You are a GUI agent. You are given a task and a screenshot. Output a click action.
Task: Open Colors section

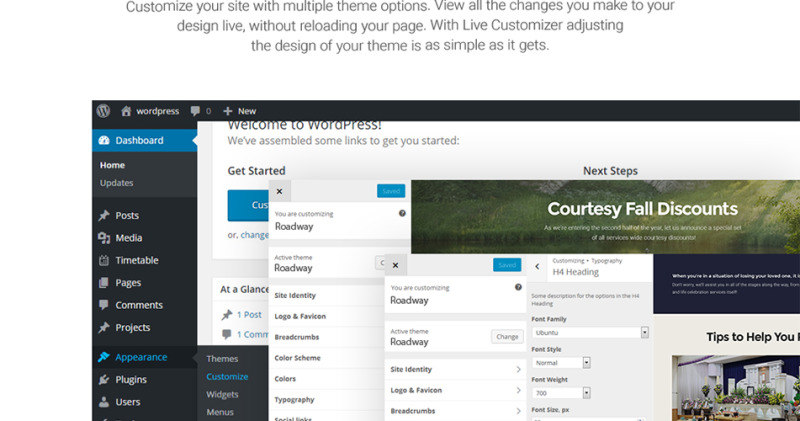tap(327, 379)
